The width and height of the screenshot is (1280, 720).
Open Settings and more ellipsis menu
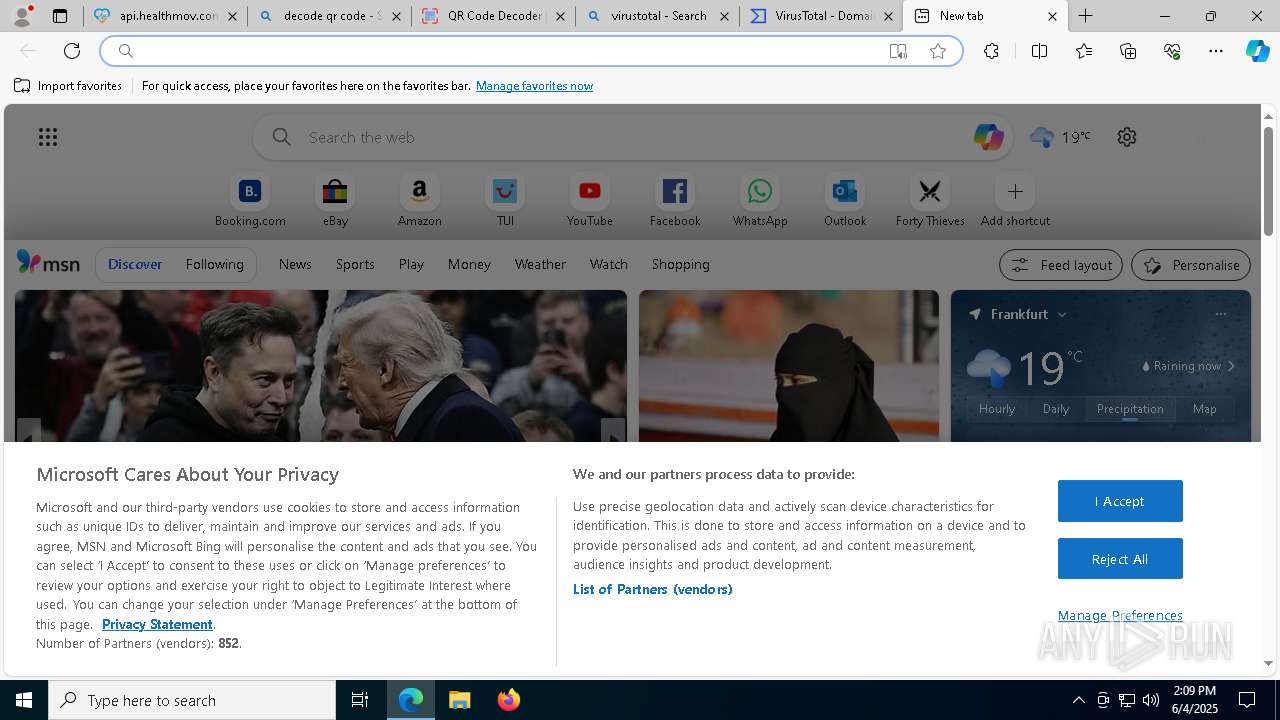coord(1216,51)
